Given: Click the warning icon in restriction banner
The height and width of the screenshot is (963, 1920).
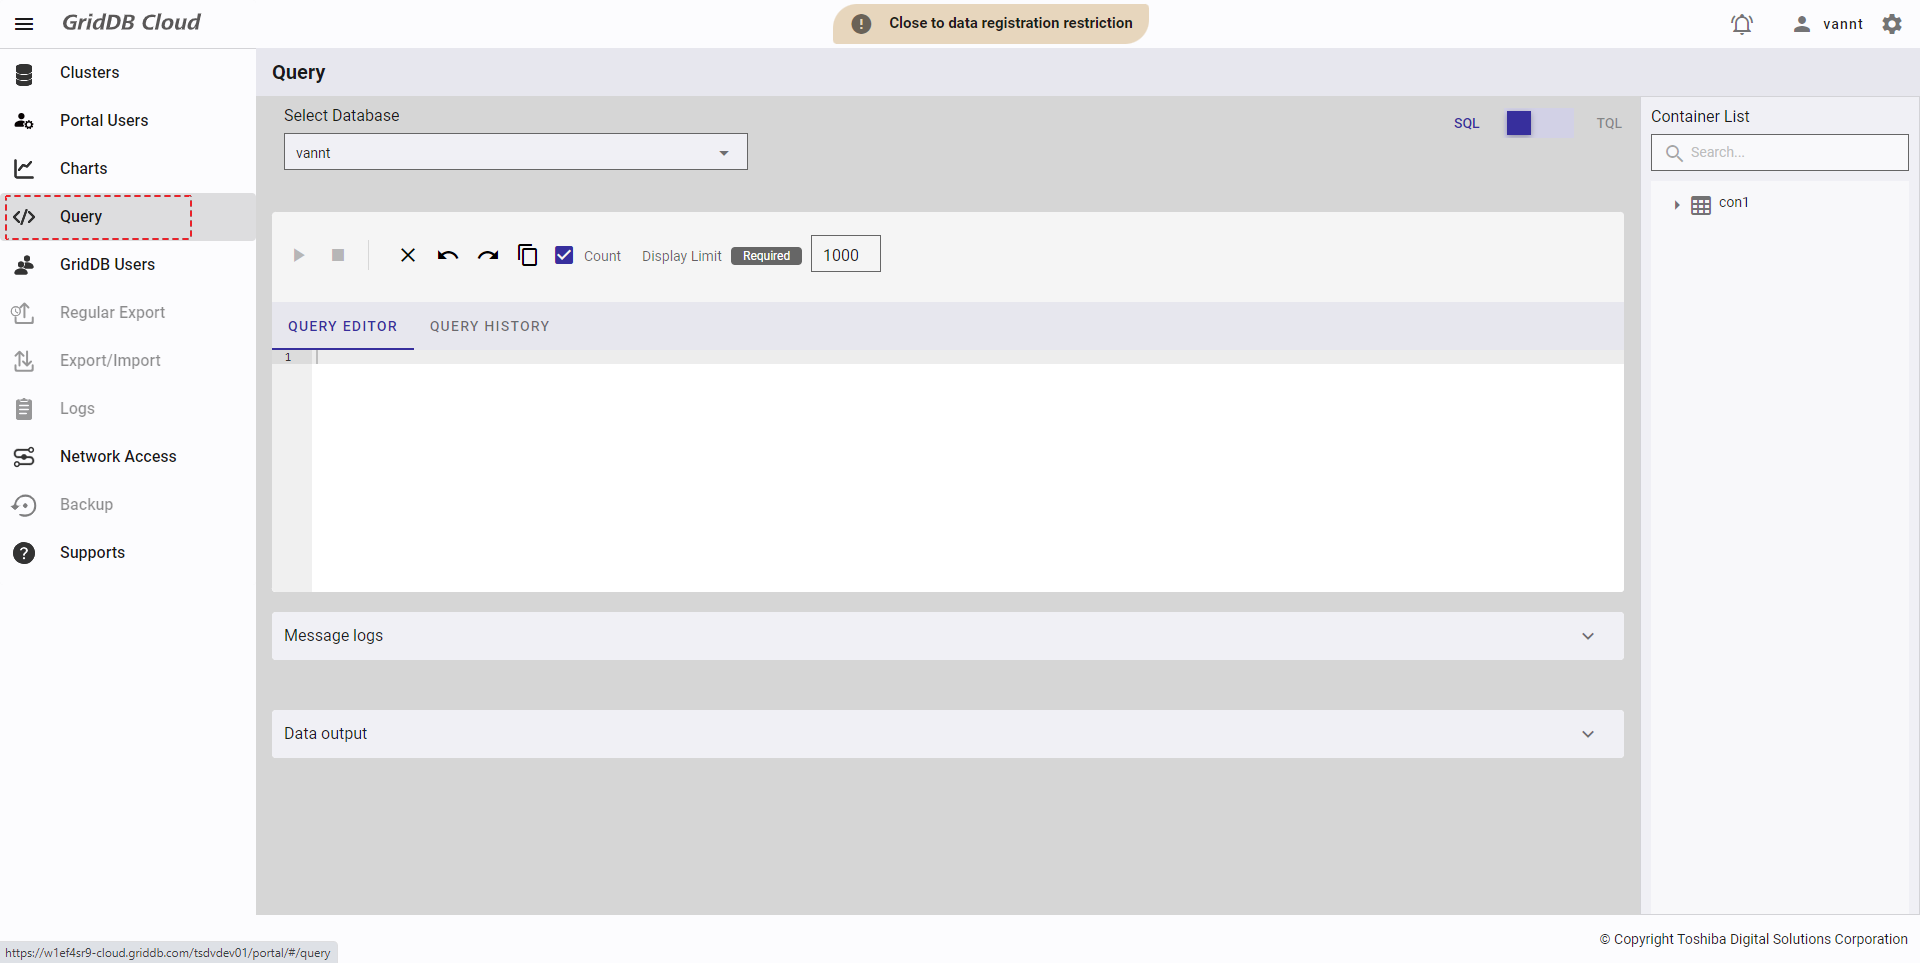Looking at the screenshot, I should coord(861,24).
